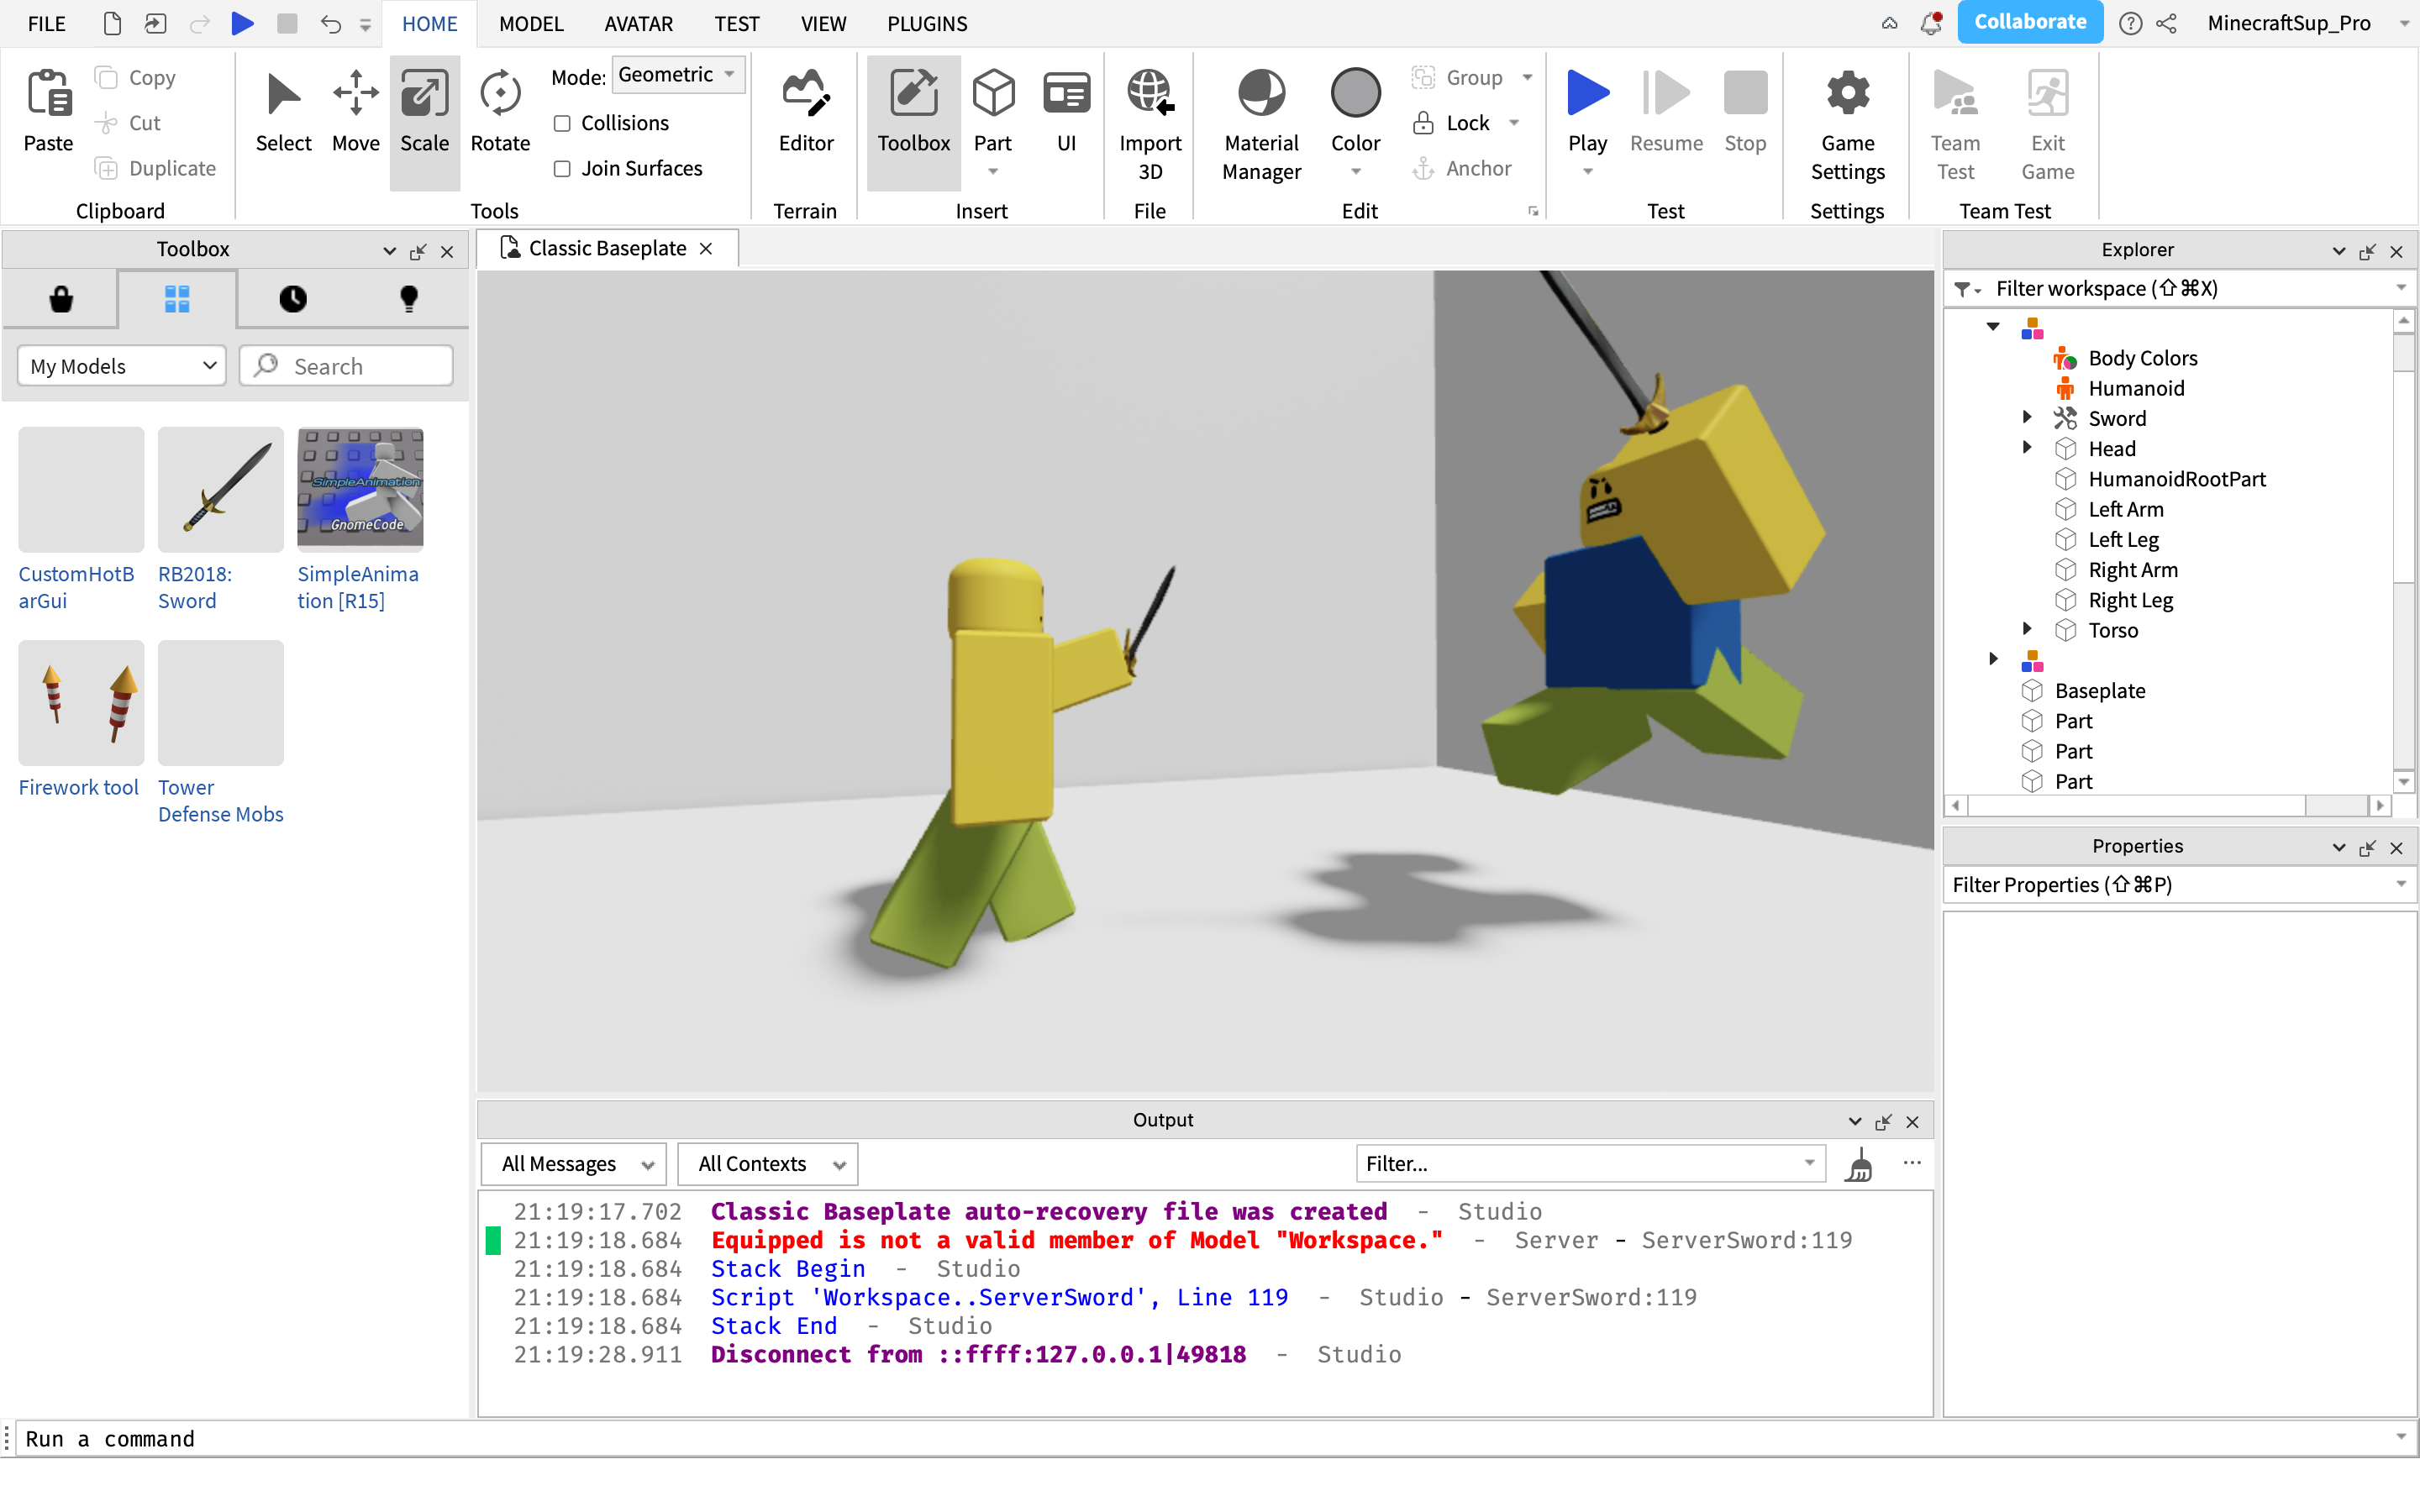Image resolution: width=2420 pixels, height=1512 pixels.
Task: Click Import 3D icon
Action: pos(1150,93)
